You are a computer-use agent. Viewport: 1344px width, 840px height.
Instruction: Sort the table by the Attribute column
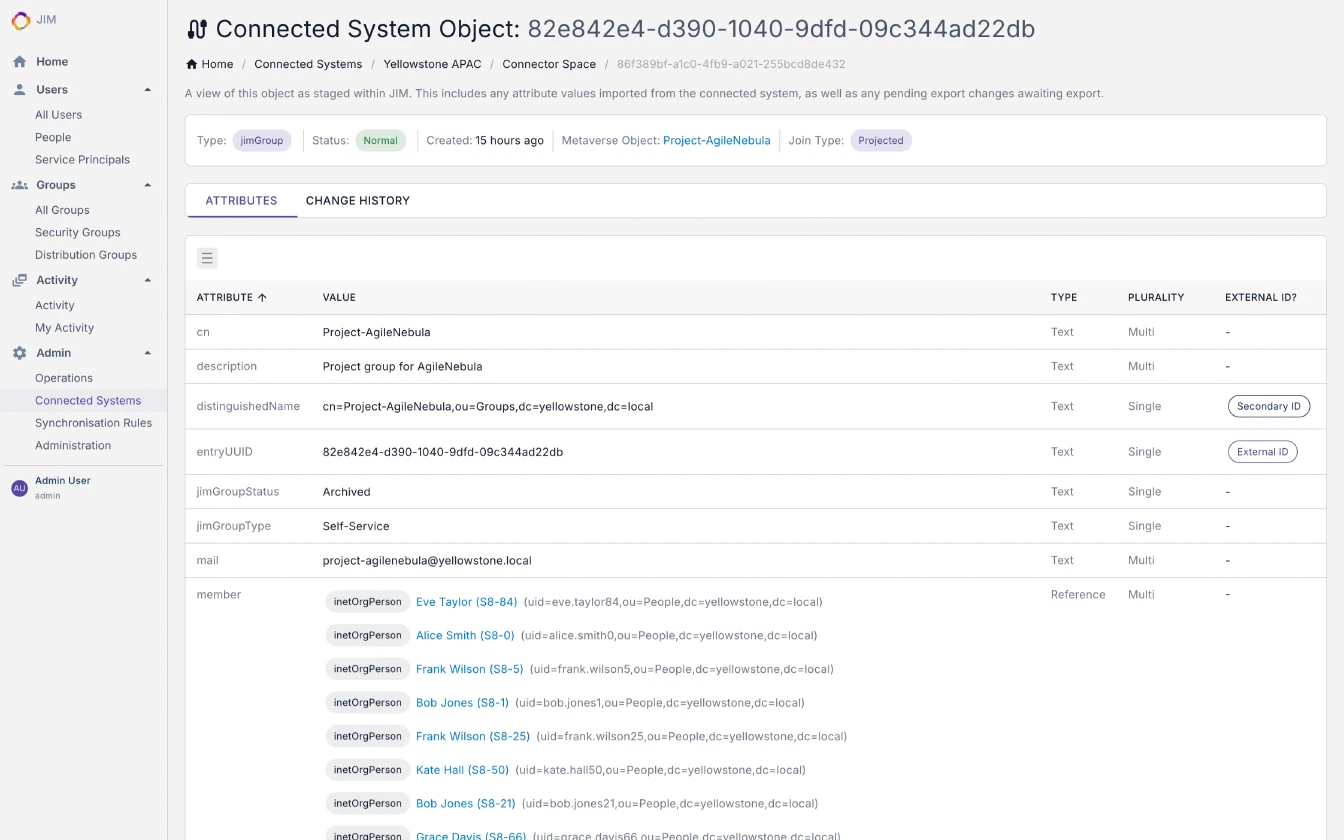click(x=230, y=297)
